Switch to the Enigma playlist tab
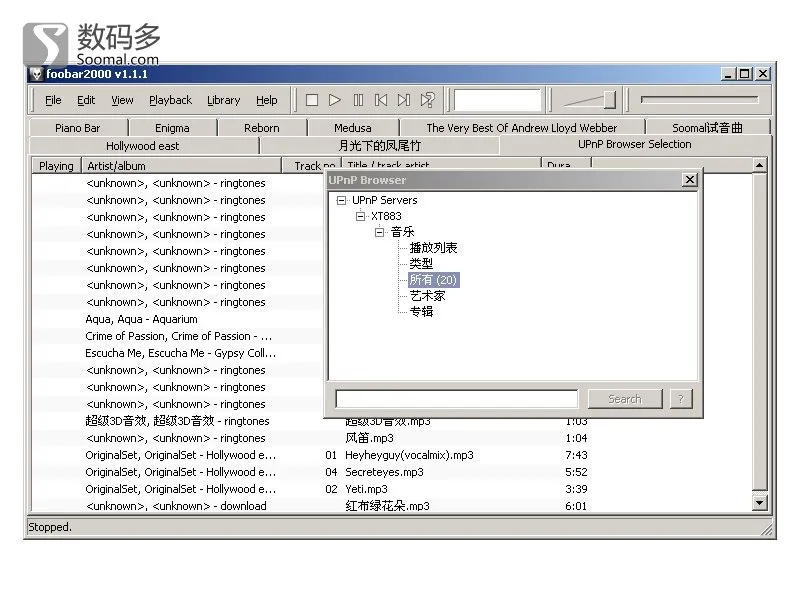 click(x=172, y=128)
